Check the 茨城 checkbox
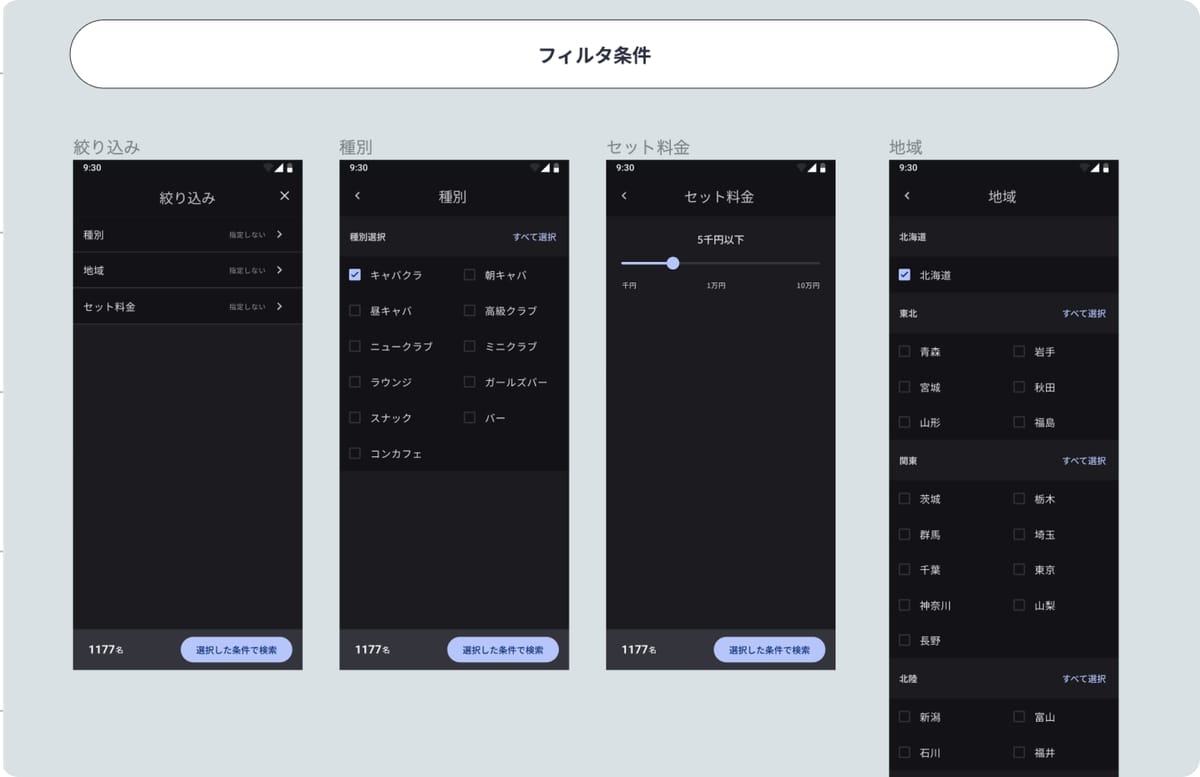Viewport: 1200px width, 777px height. click(x=905, y=499)
